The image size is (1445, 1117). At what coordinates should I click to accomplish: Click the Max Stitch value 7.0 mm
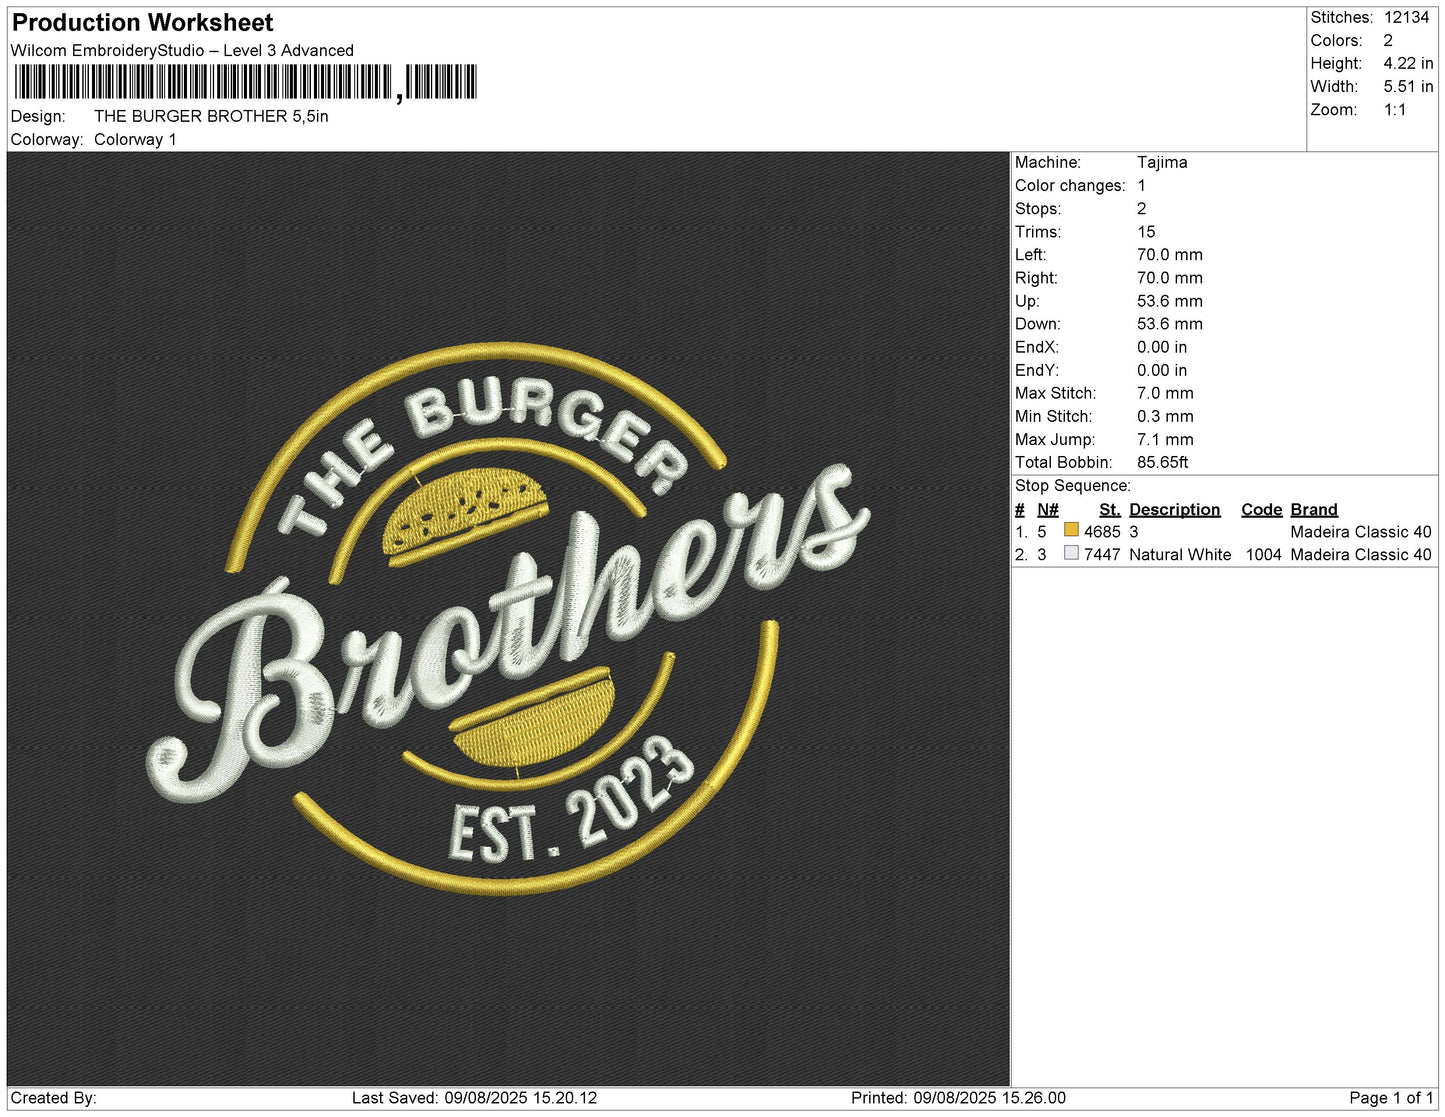pyautogui.click(x=1165, y=393)
